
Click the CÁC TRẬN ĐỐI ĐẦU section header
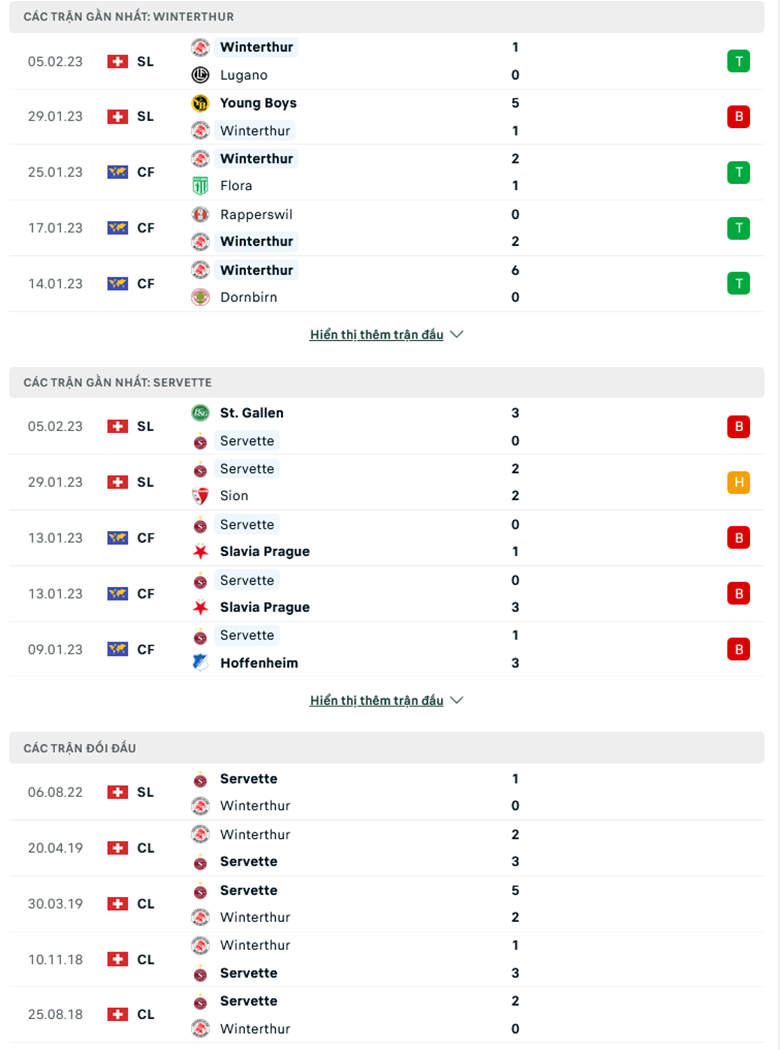[x=80, y=747]
